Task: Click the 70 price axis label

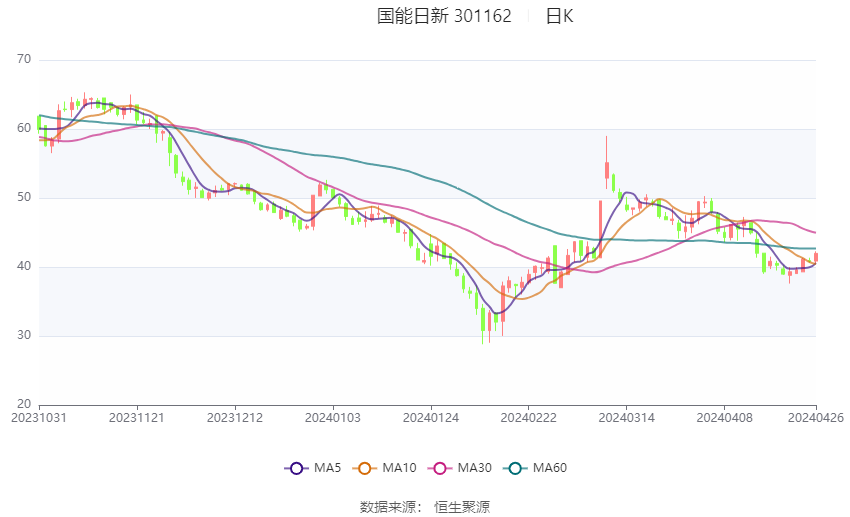Action: coord(25,60)
